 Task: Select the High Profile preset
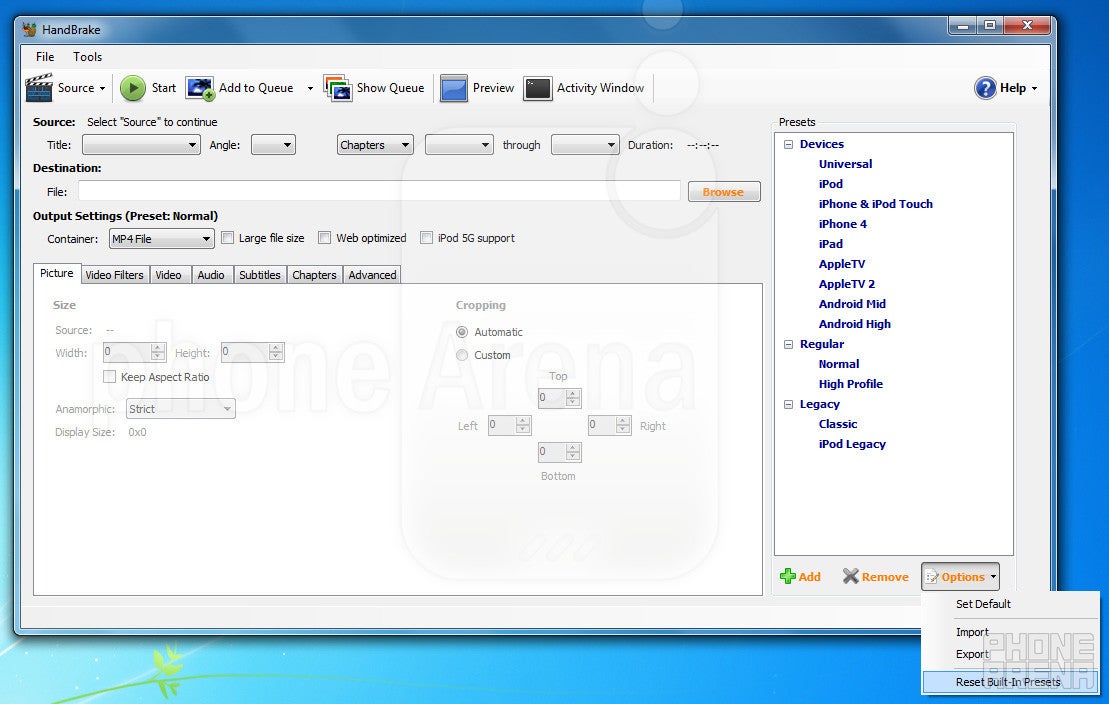pos(851,384)
